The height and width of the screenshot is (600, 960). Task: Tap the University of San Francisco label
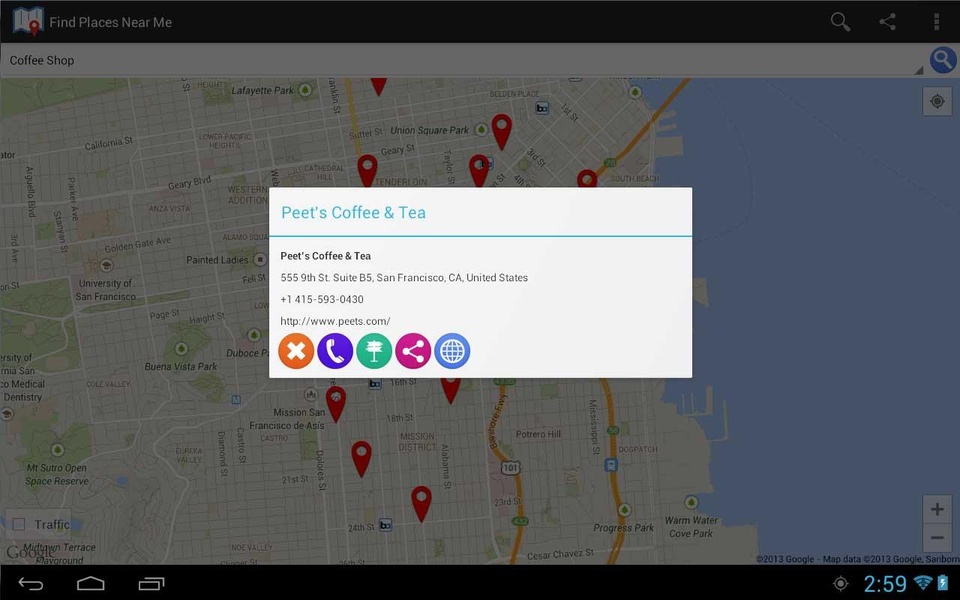point(105,290)
